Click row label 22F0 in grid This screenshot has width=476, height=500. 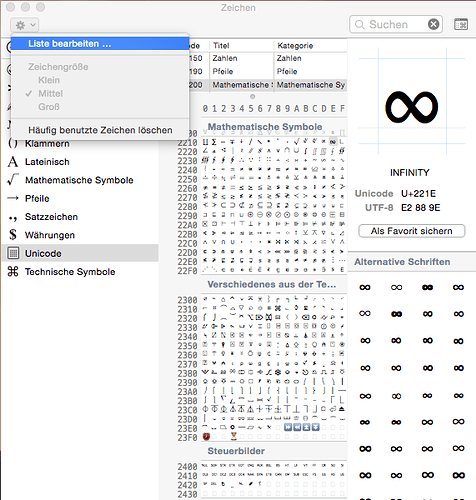187,271
